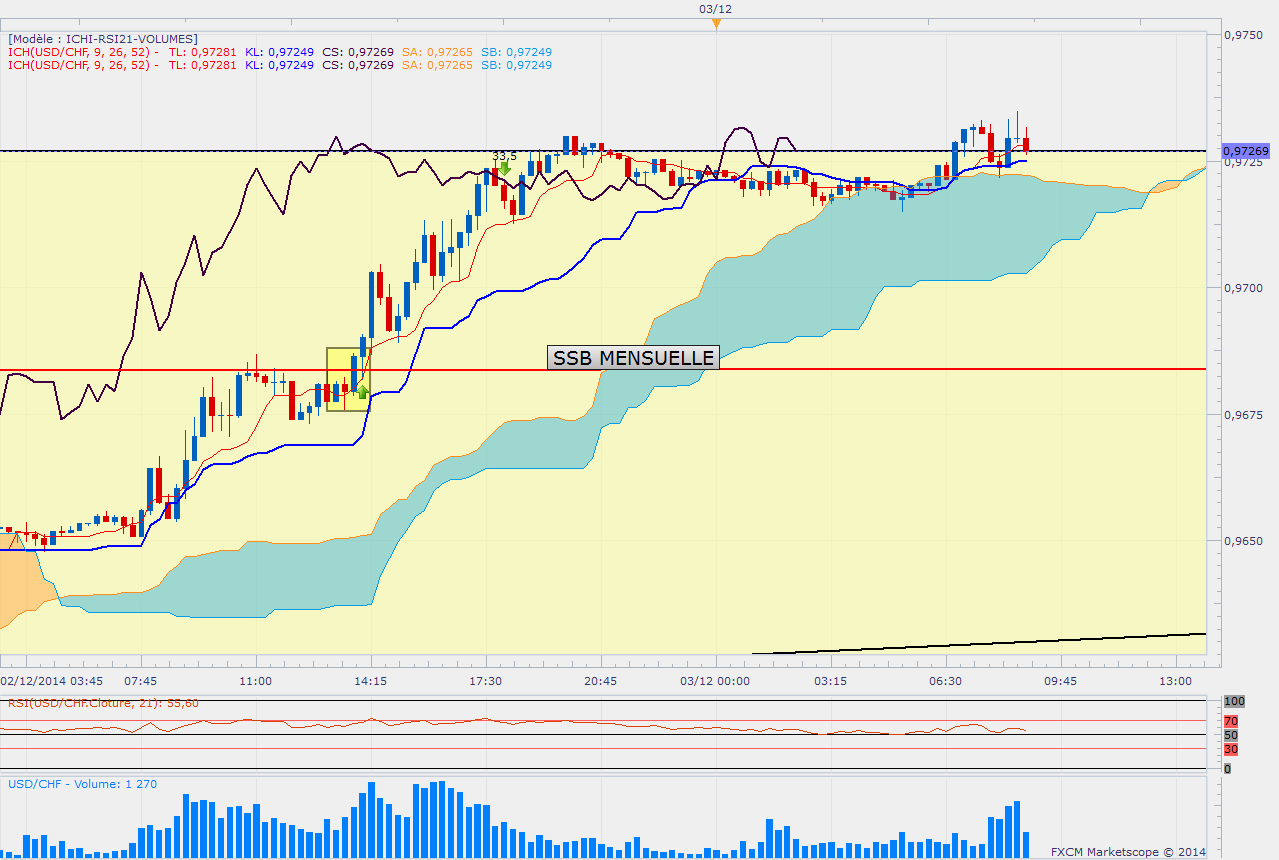Click the RSI(USD/CHF.Cloture, 21) indicator label

pyautogui.click(x=103, y=703)
